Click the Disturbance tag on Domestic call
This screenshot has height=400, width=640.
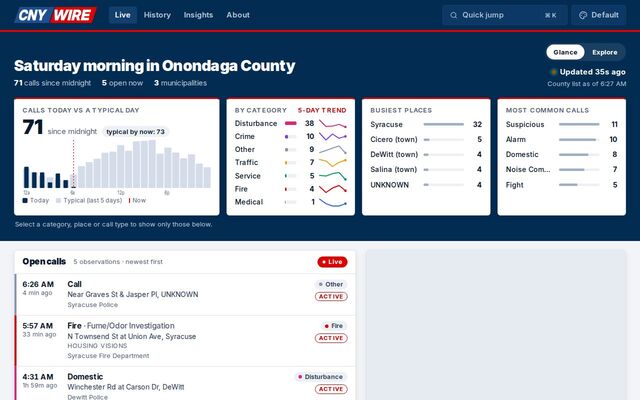pyautogui.click(x=321, y=377)
